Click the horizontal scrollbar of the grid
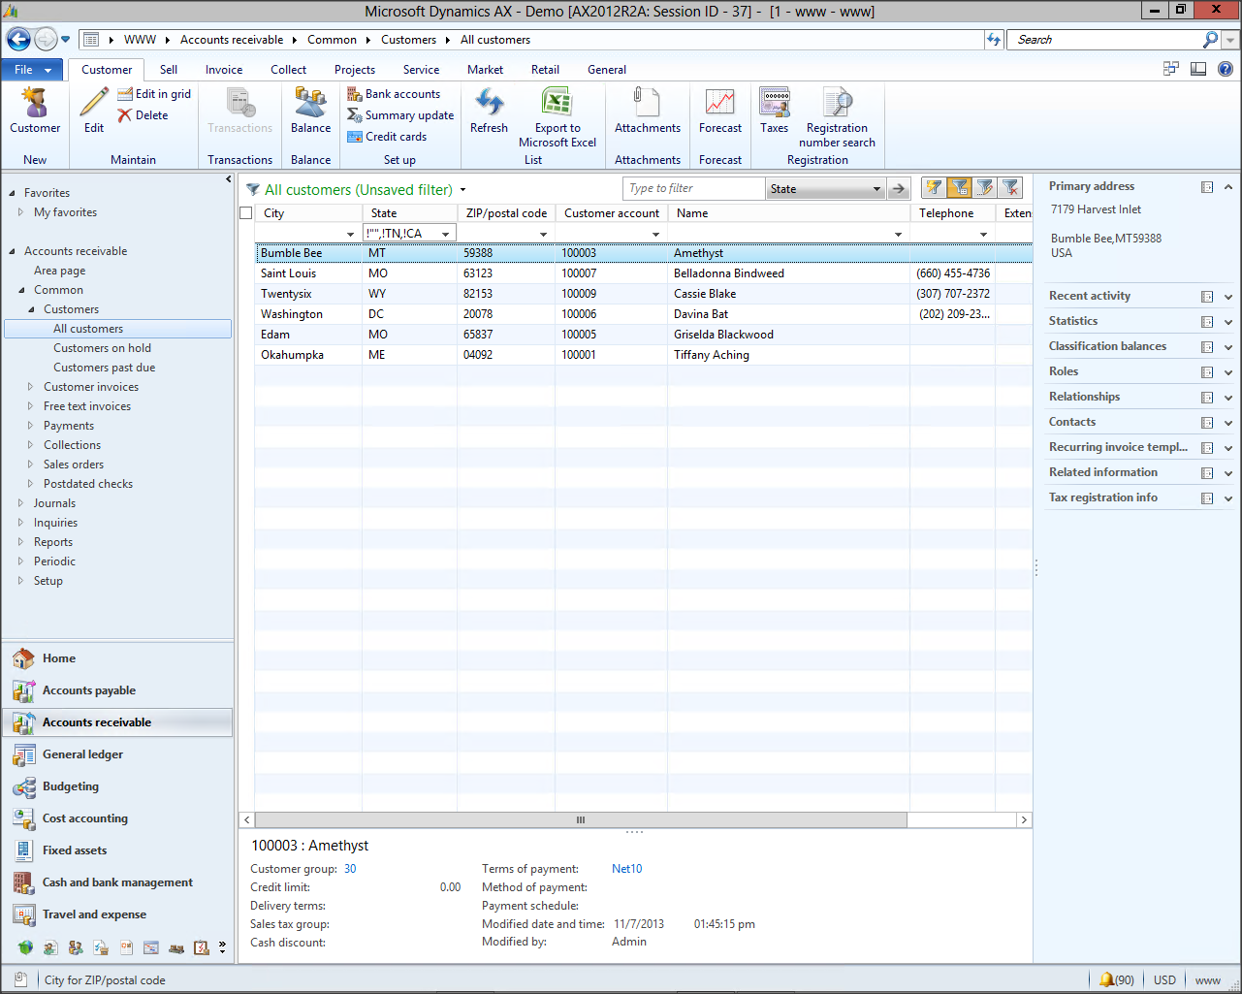 [x=580, y=820]
